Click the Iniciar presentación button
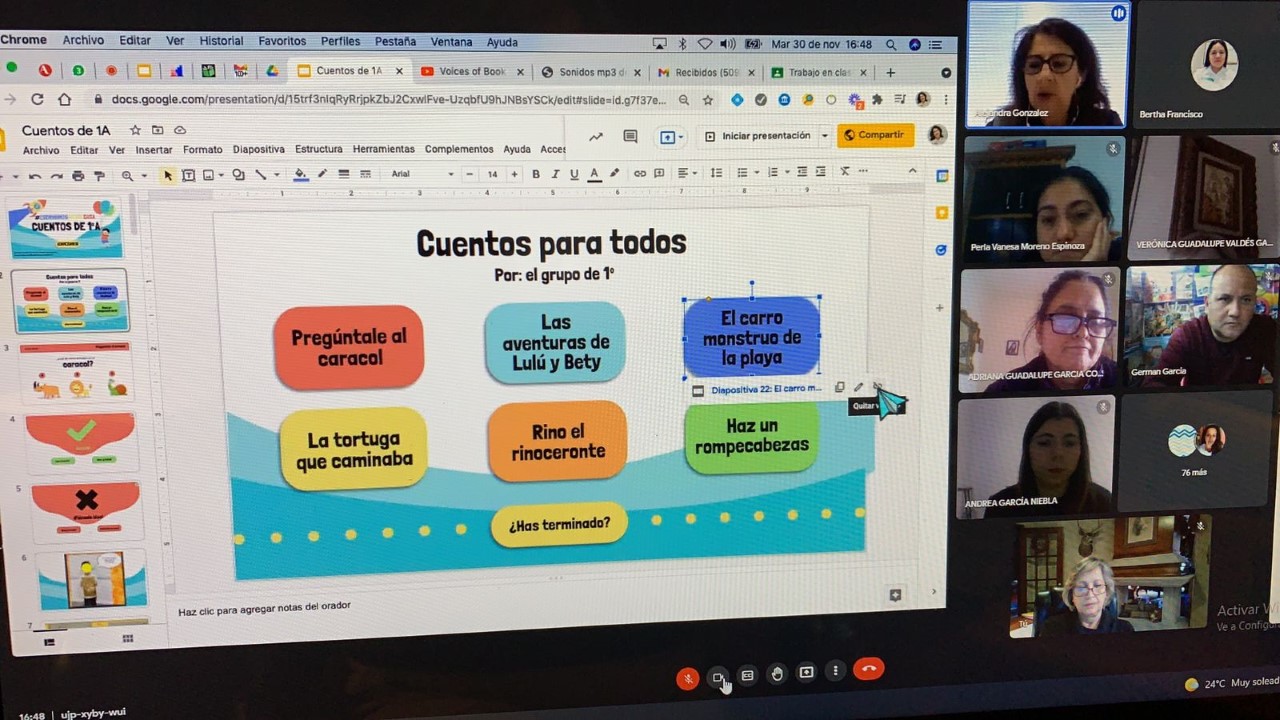The width and height of the screenshot is (1280, 720). pyautogui.click(x=758, y=136)
